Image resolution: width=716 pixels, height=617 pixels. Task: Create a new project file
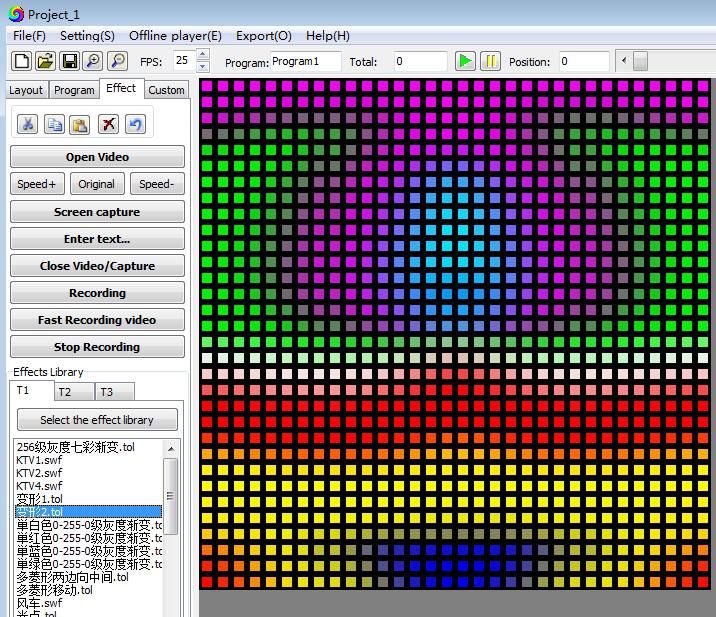[x=21, y=61]
